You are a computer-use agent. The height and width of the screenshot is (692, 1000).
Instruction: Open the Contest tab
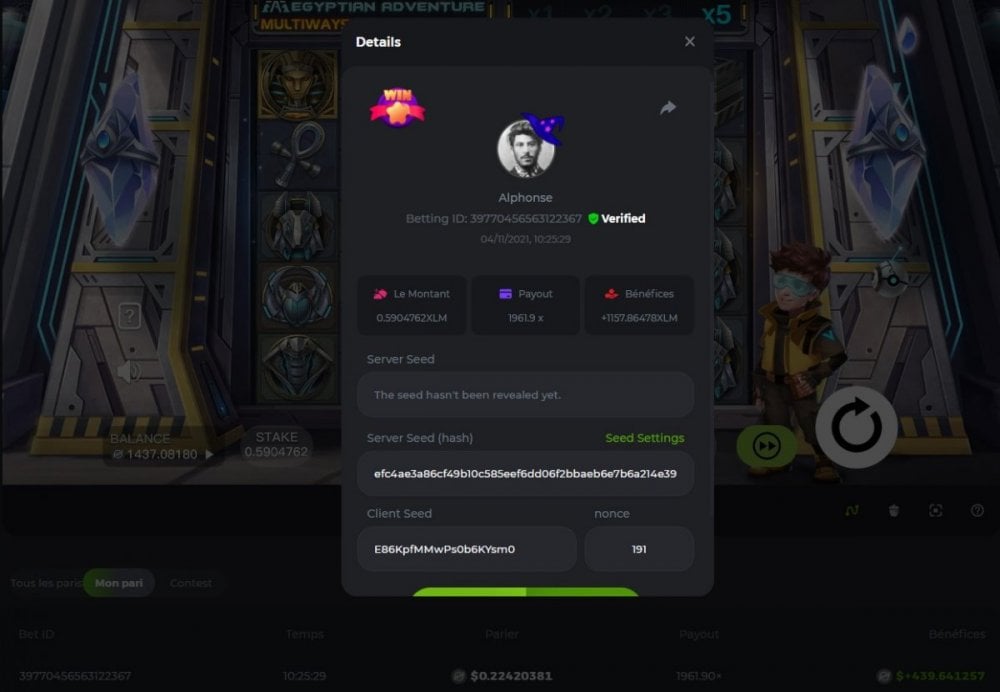tap(191, 583)
